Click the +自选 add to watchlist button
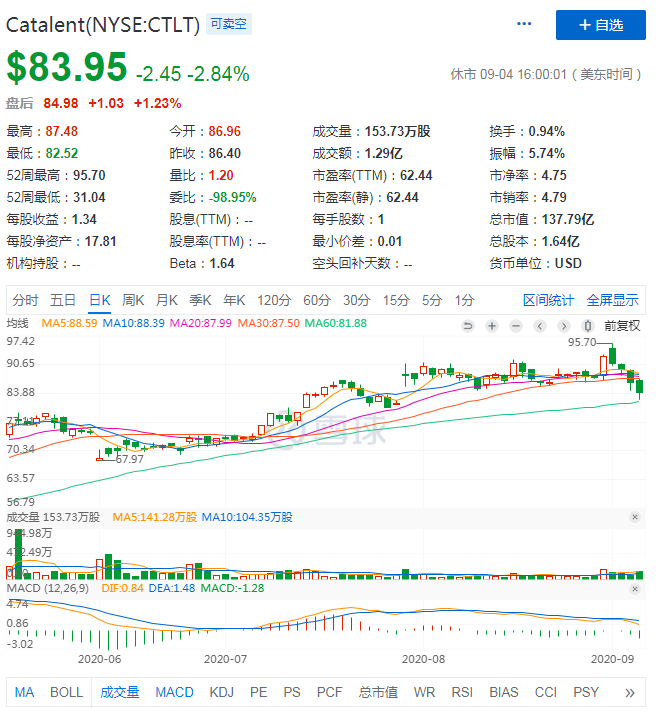 click(x=601, y=25)
